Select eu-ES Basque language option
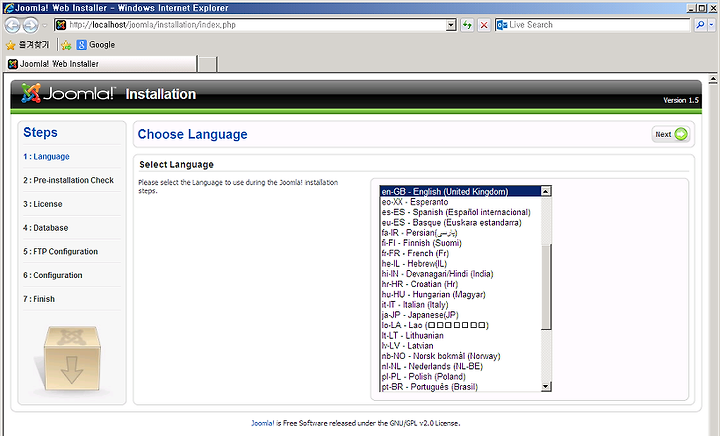This screenshot has height=436, width=720. [461, 223]
